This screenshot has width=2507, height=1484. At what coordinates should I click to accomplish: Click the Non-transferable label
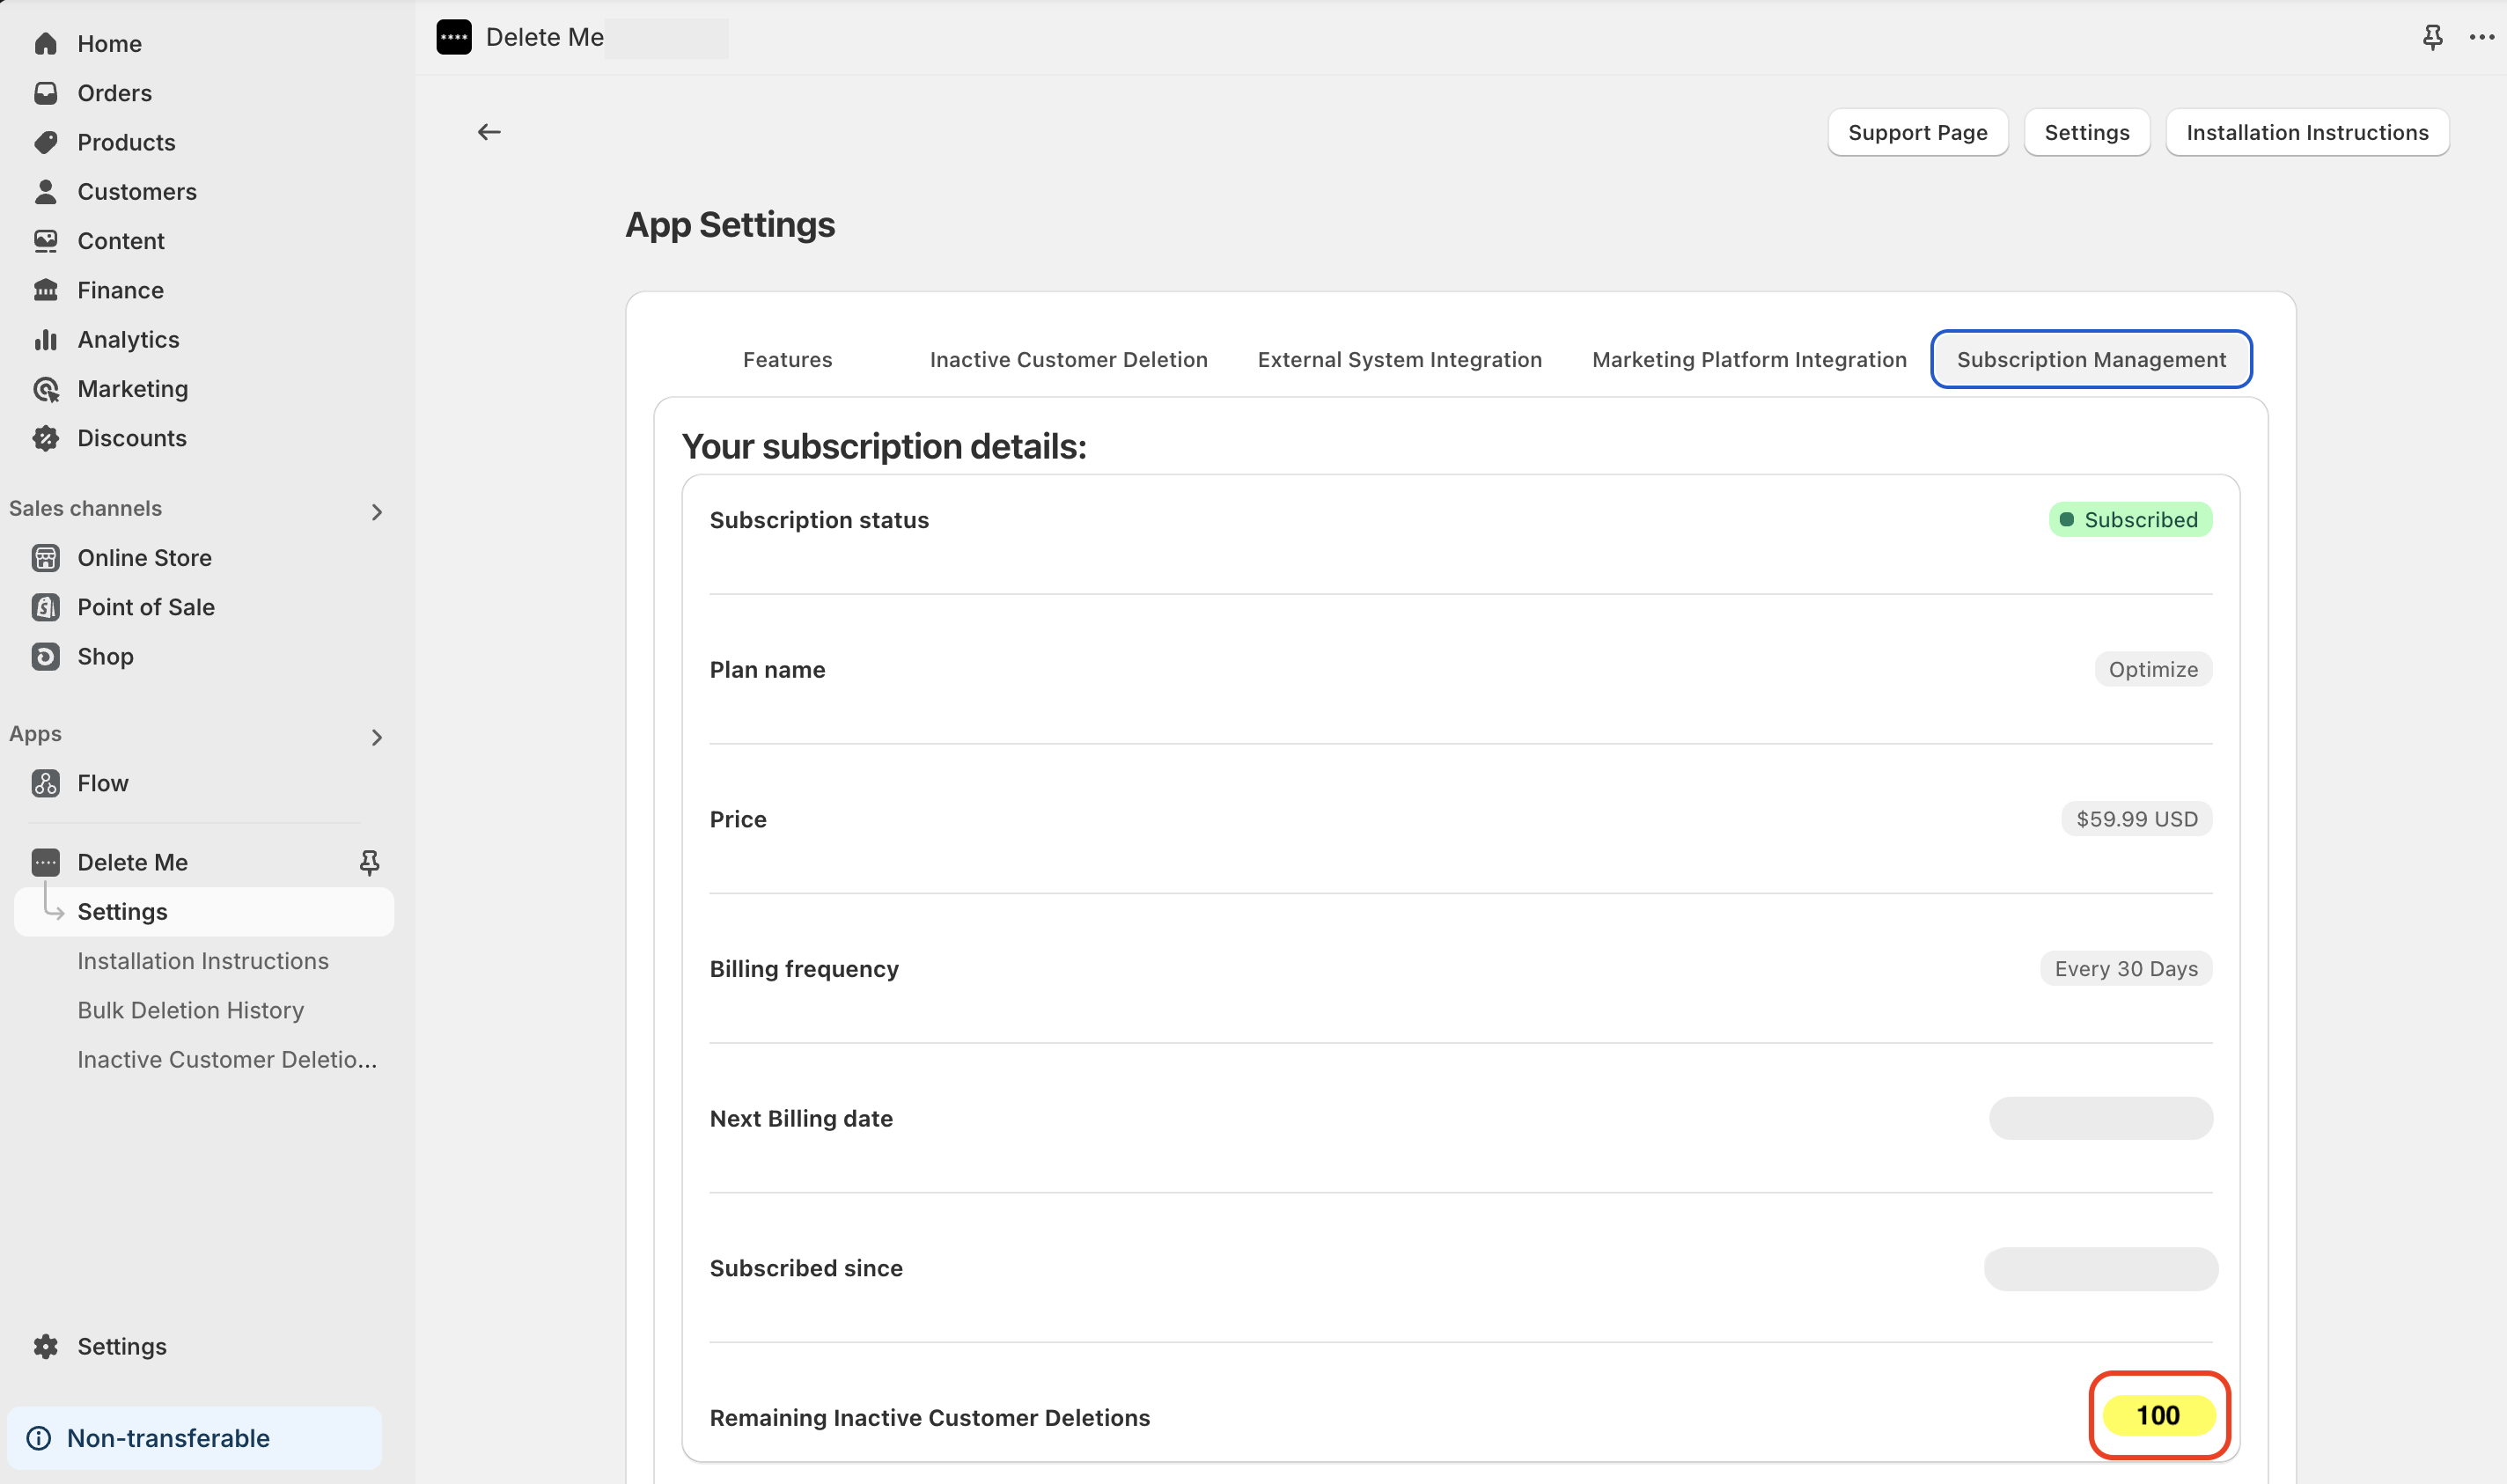coord(168,1438)
